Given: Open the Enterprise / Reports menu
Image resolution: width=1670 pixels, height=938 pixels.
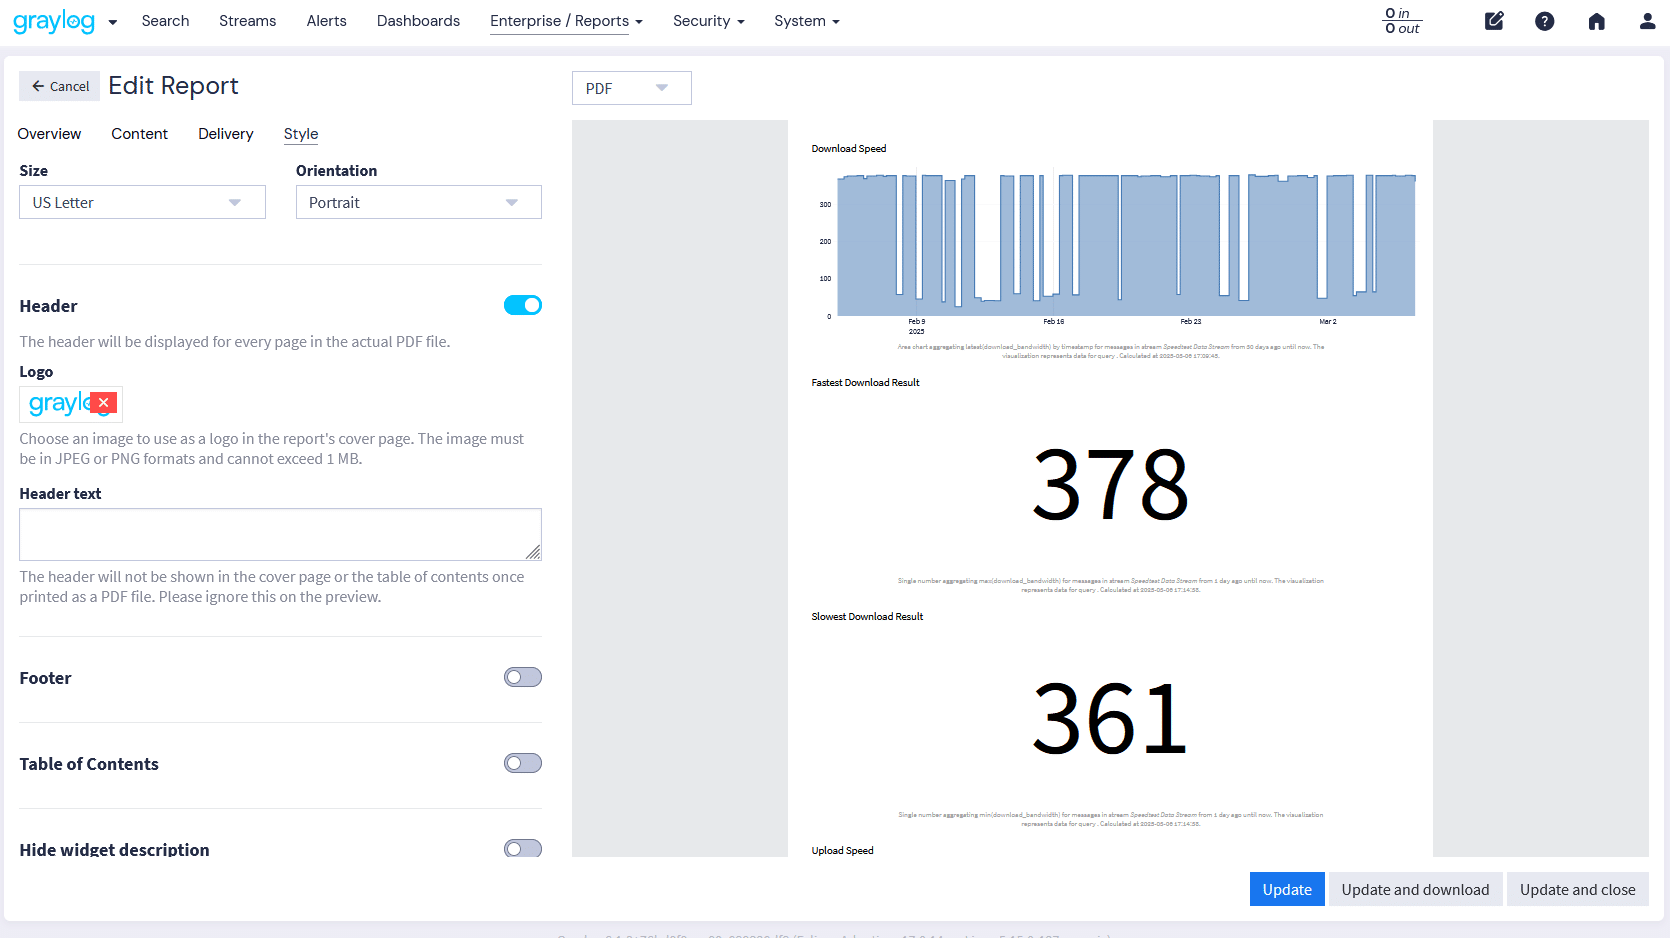Looking at the screenshot, I should coord(565,21).
